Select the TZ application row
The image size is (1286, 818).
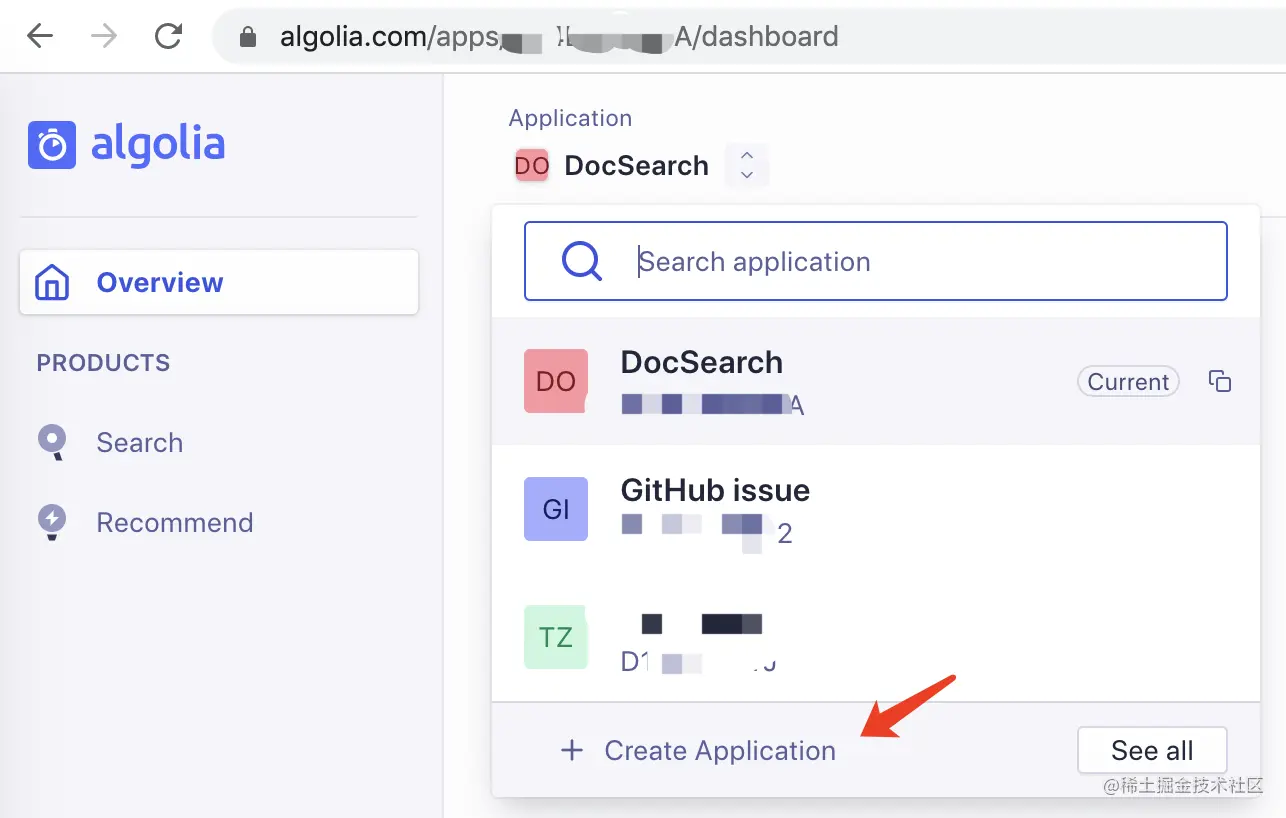(x=875, y=636)
